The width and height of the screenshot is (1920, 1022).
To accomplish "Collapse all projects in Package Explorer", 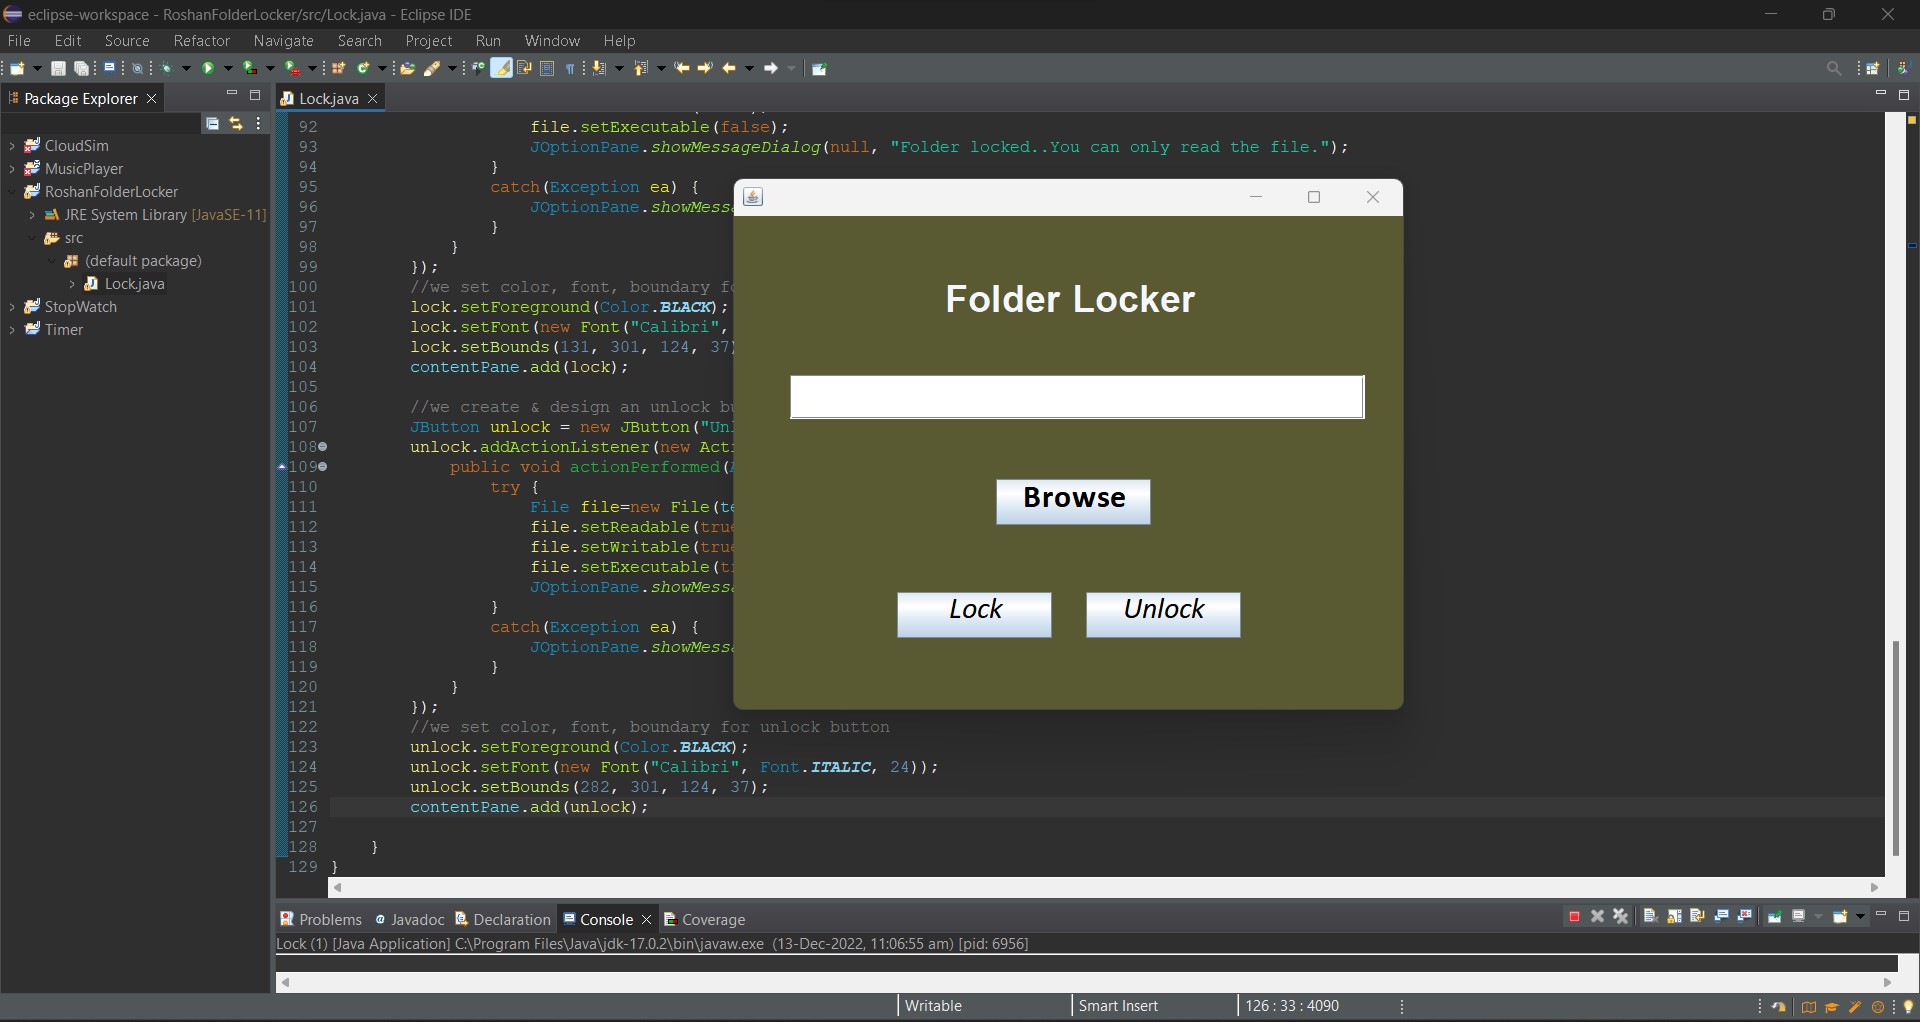I will click(212, 123).
